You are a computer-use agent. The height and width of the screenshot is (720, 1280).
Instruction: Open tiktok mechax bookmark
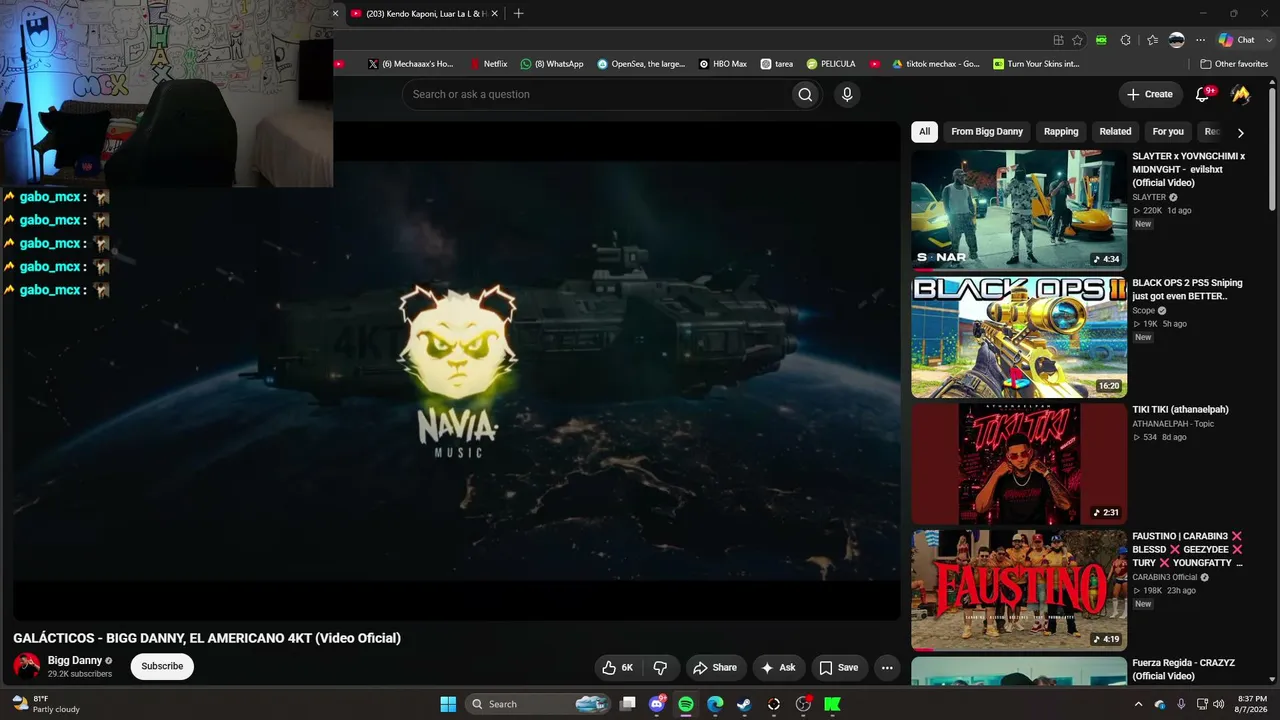[x=936, y=64]
